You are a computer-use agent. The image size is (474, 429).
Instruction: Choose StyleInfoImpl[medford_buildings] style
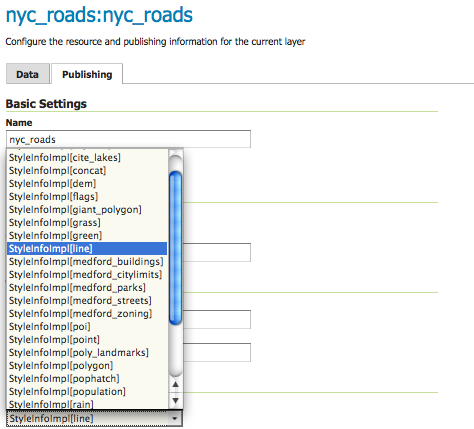coord(87,261)
